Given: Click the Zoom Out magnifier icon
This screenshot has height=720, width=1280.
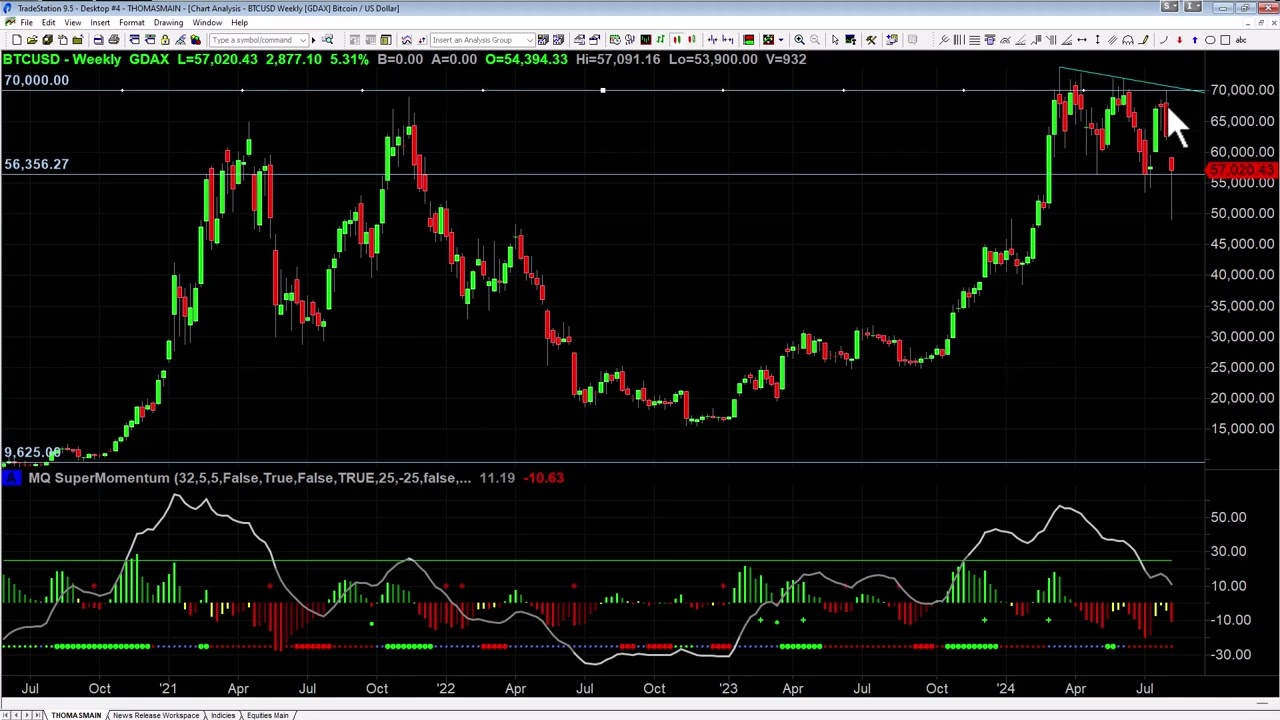Looking at the screenshot, I should point(815,40).
